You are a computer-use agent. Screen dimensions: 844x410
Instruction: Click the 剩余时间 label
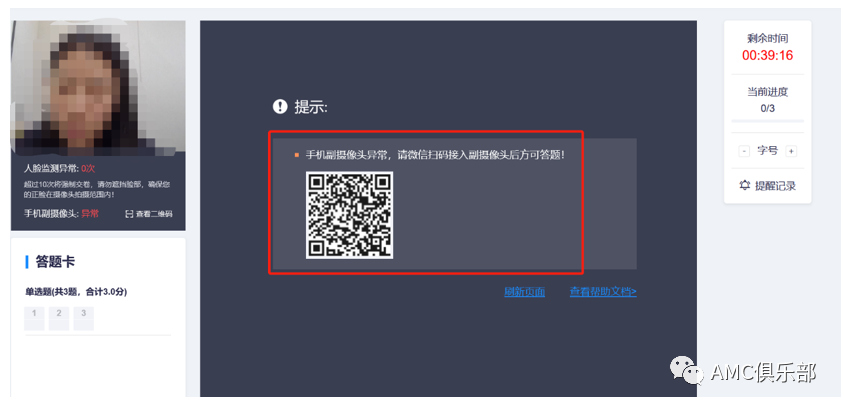(x=768, y=38)
